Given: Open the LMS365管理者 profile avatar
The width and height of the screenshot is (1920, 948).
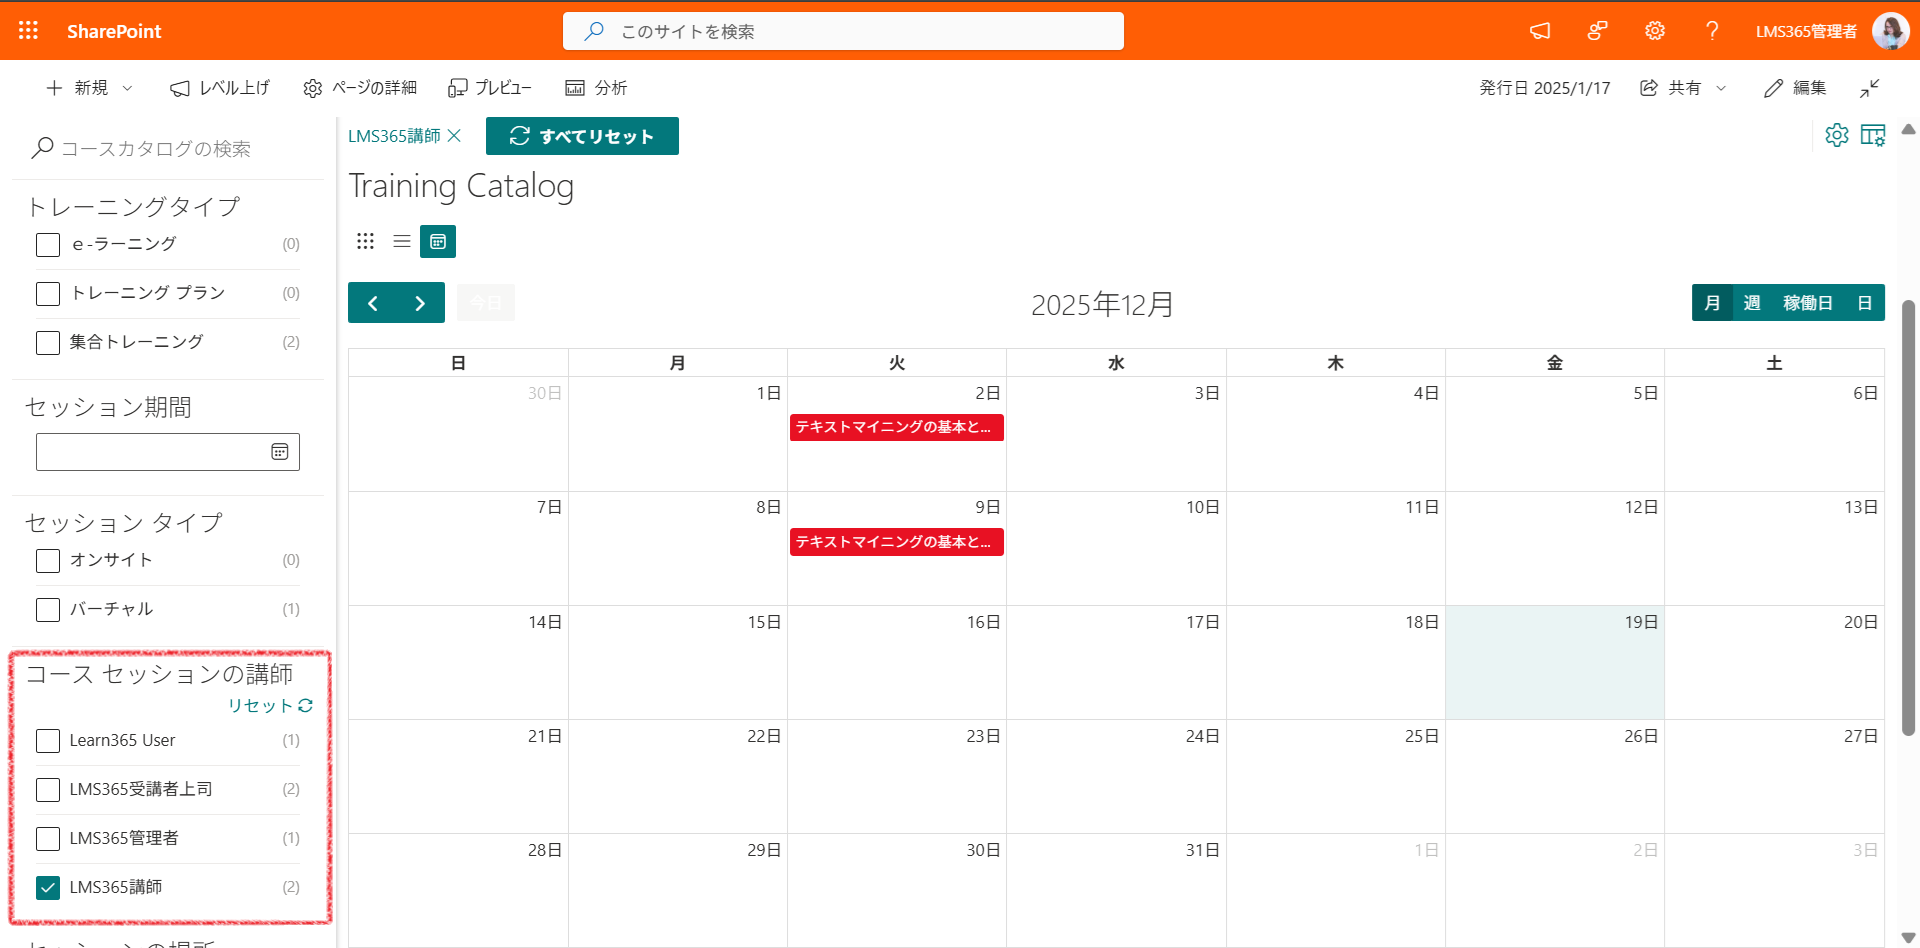Looking at the screenshot, I should click(x=1890, y=31).
